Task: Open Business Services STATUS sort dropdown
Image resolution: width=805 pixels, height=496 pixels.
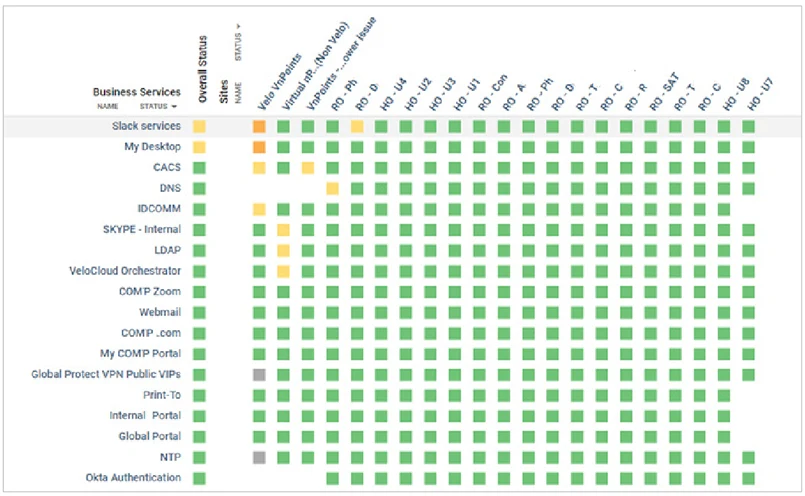Action: click(x=158, y=105)
